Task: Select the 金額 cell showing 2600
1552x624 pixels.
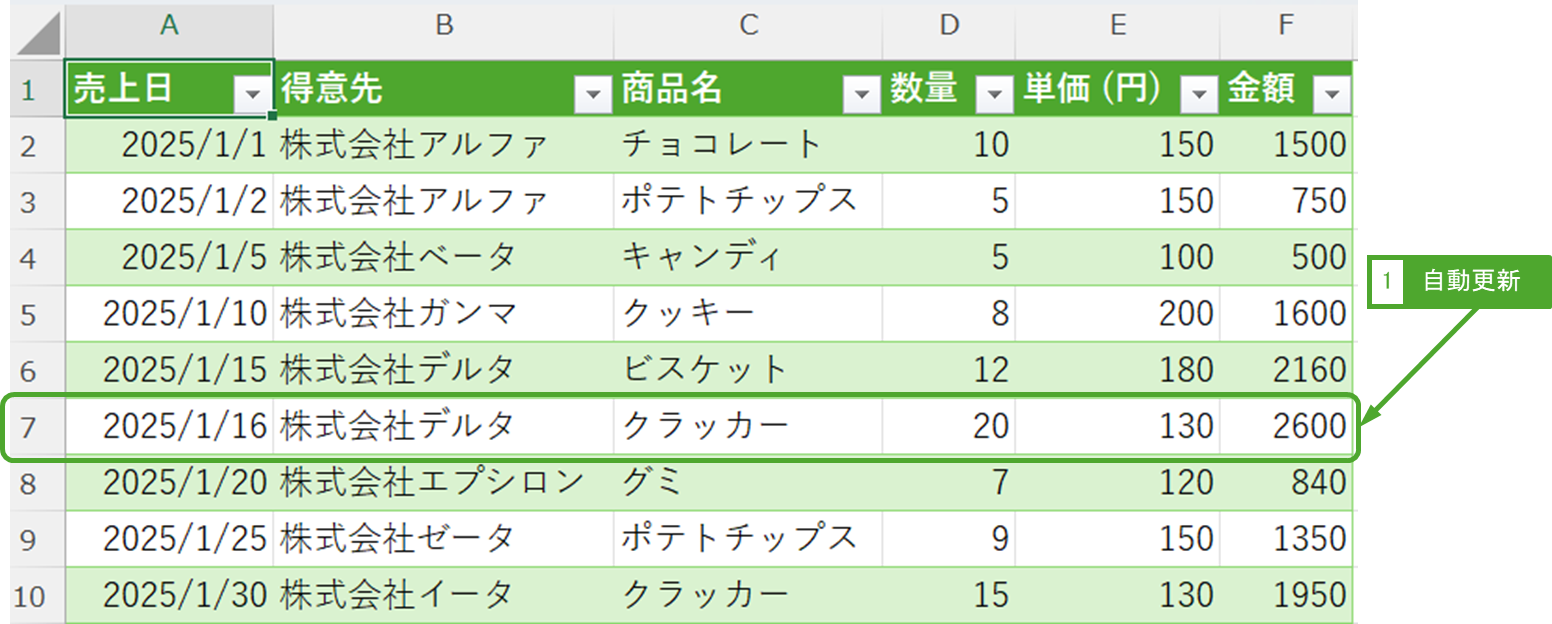Action: point(1301,428)
